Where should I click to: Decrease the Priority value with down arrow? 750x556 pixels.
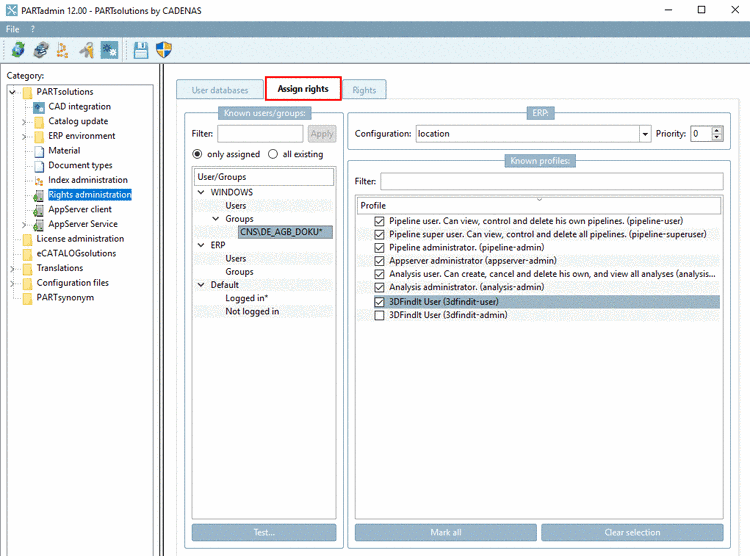coord(717,137)
